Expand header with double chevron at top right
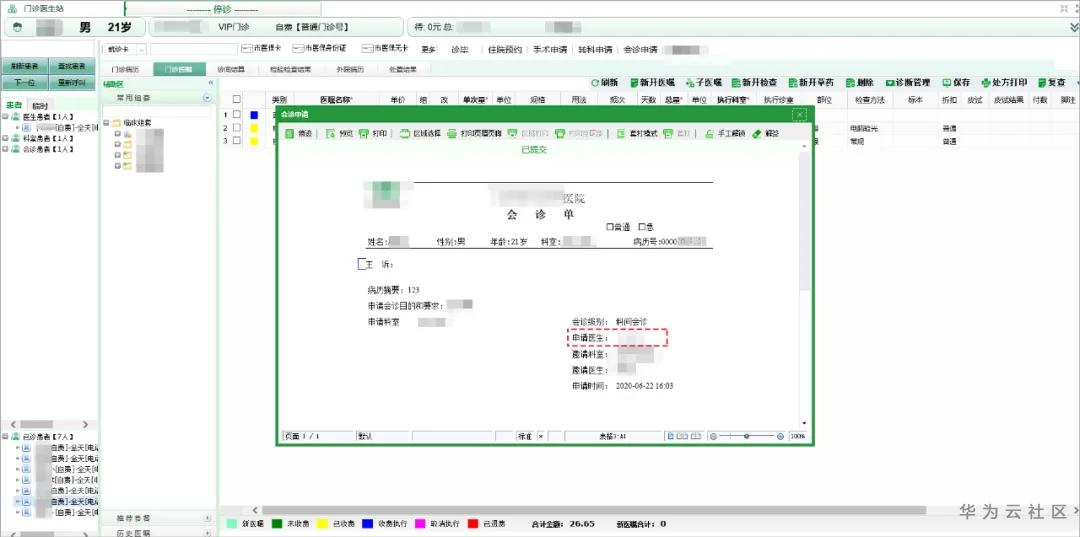1080x537 pixels. coord(1073,28)
